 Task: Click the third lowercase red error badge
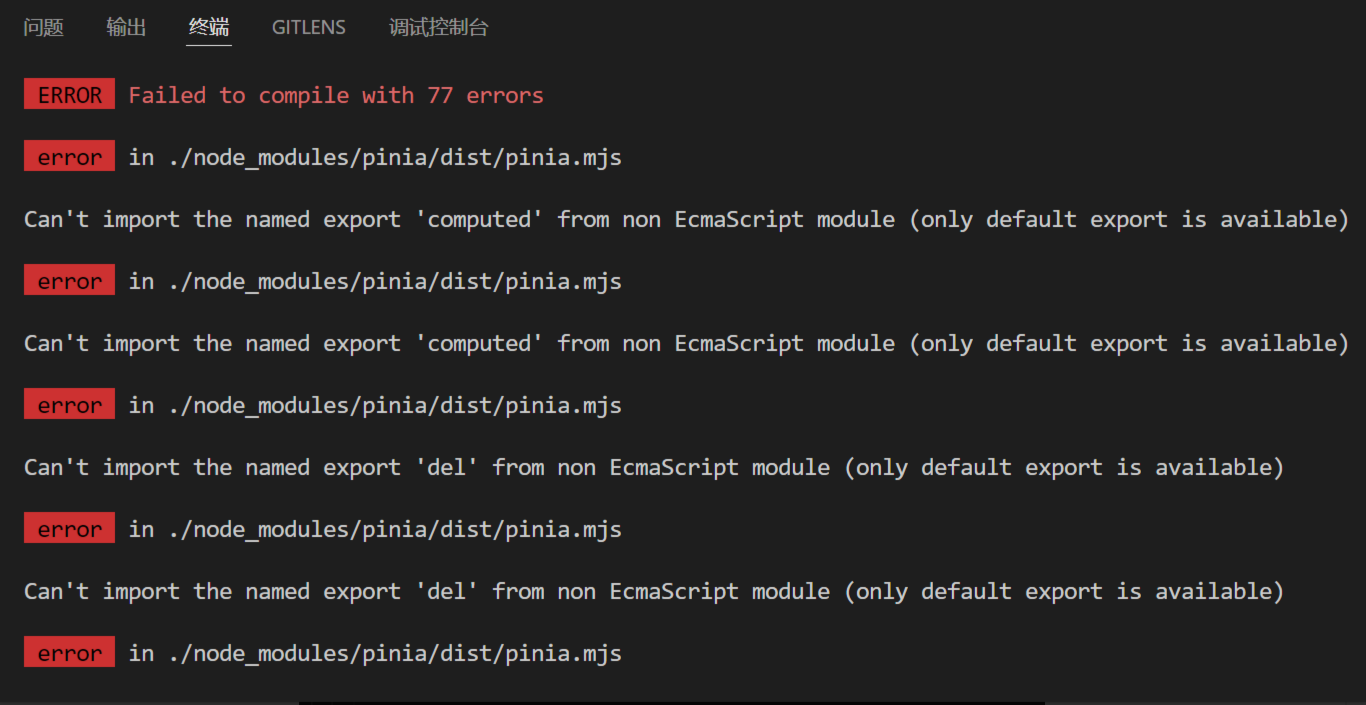click(70, 406)
